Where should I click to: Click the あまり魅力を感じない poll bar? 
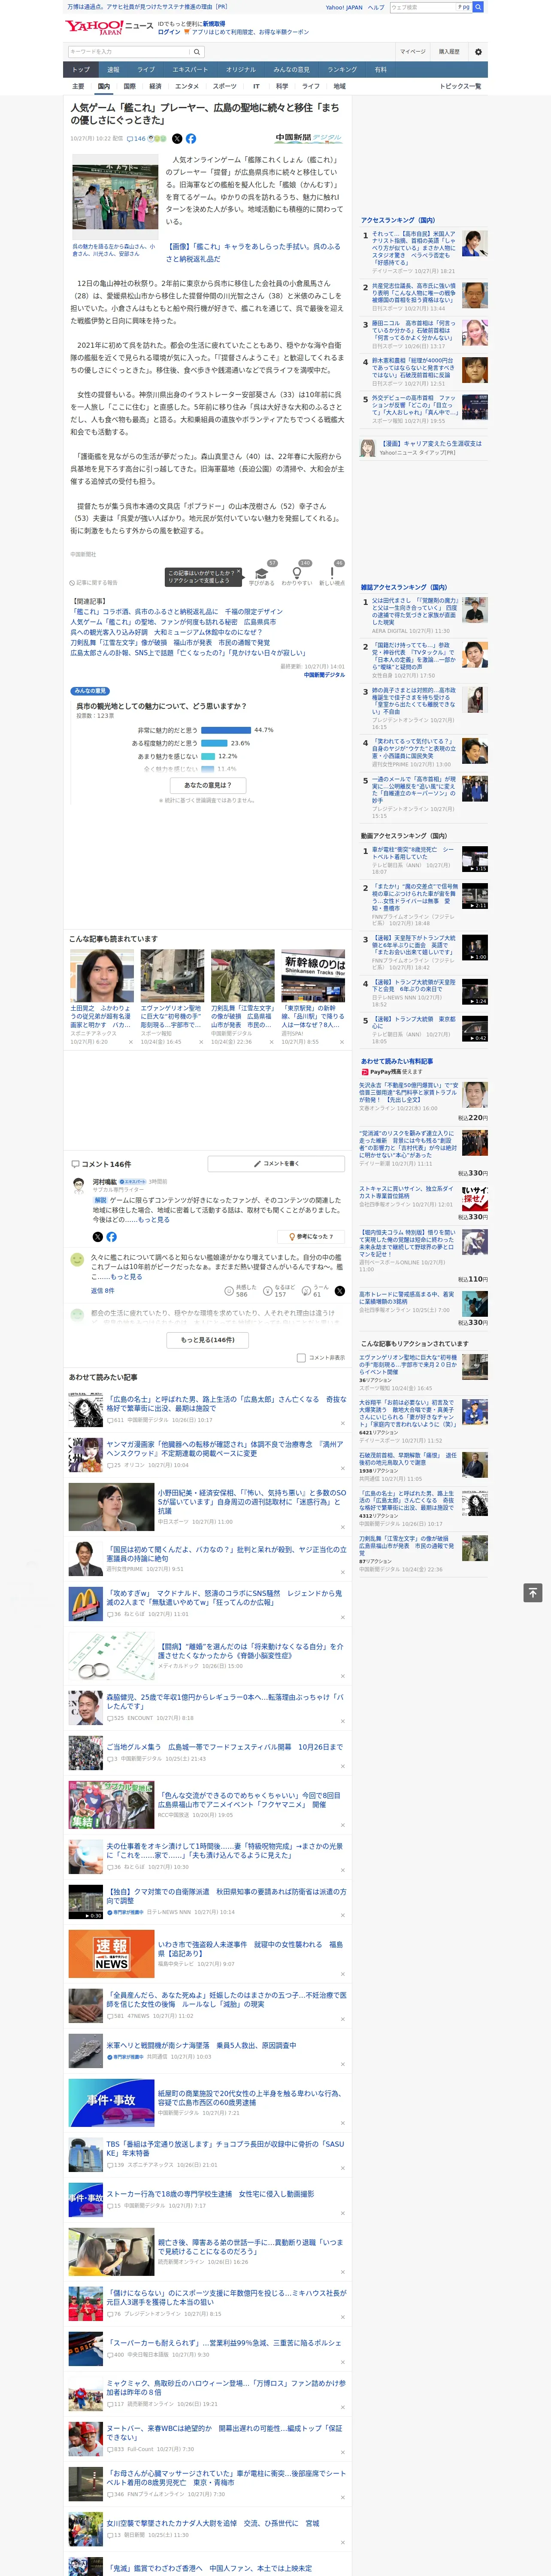coord(208,756)
